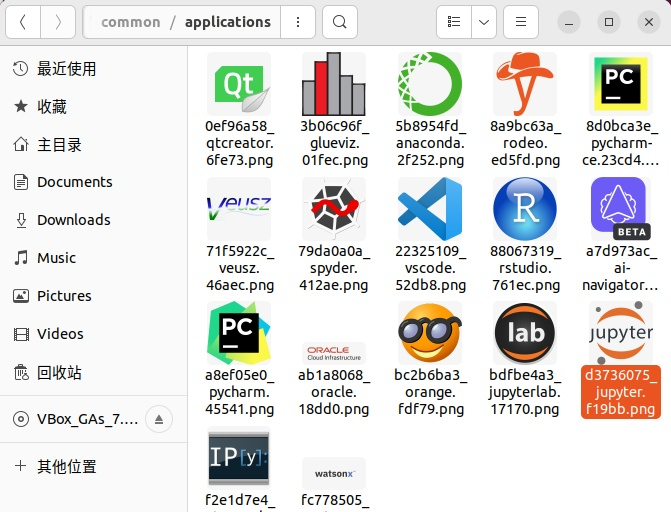This screenshot has width=671, height=512.
Task: Select the spyder web icon file
Action: click(334, 210)
